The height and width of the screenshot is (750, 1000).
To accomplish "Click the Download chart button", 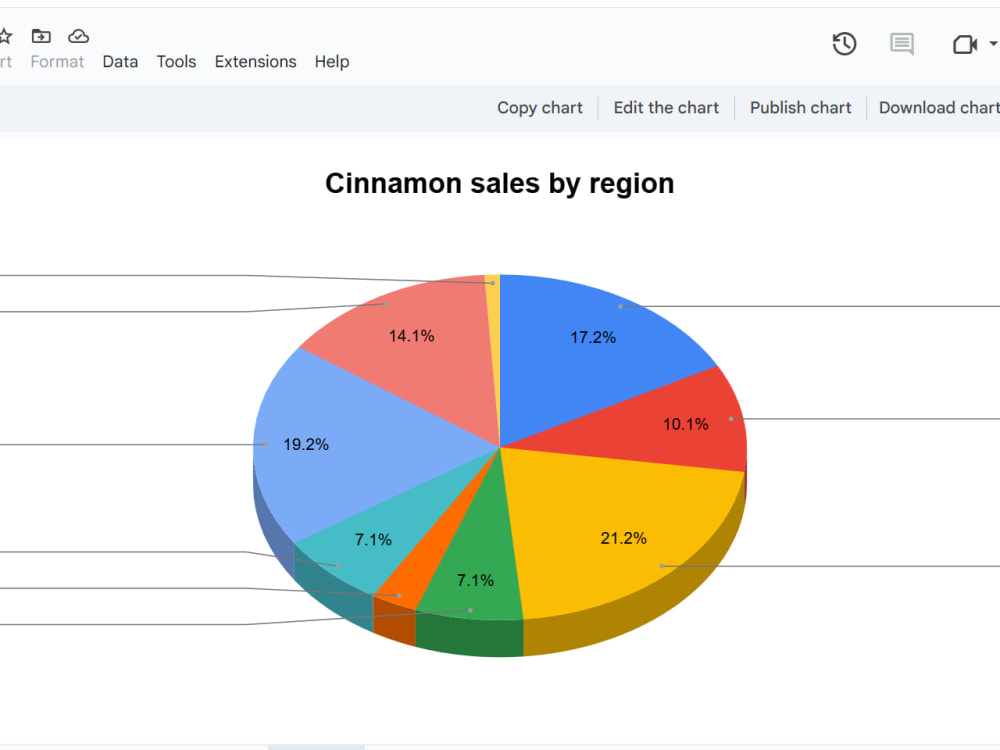I will (x=939, y=108).
